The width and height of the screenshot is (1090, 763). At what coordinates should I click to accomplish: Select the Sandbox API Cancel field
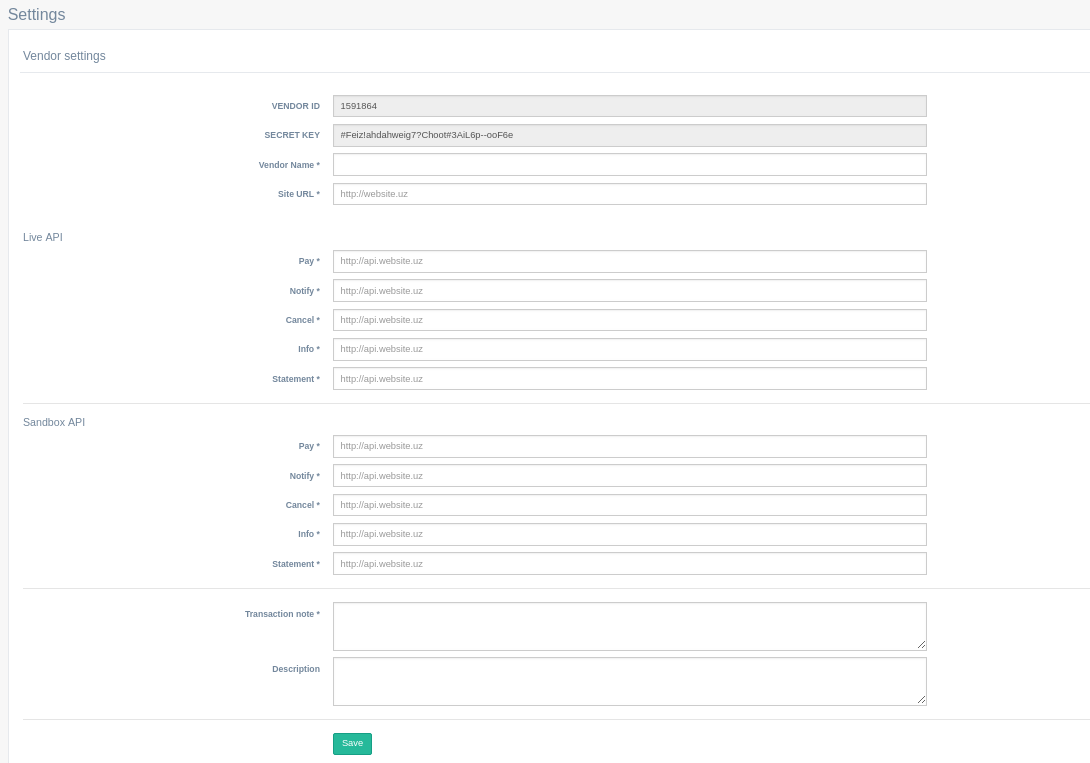coord(629,505)
